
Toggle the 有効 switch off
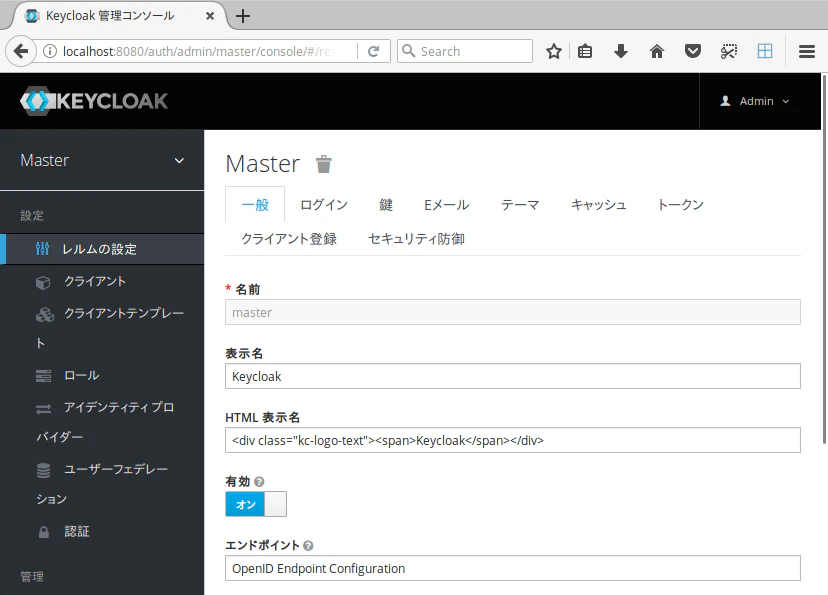(256, 504)
